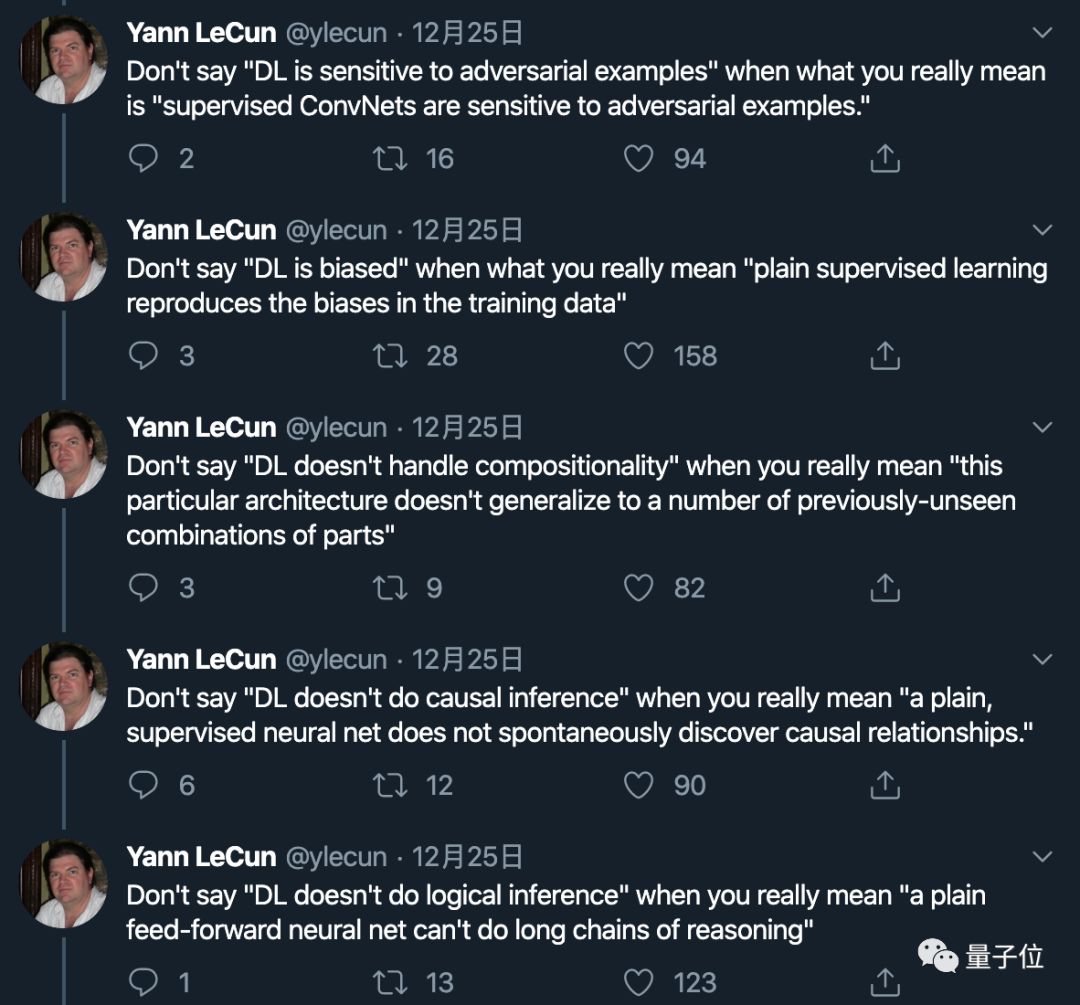This screenshot has width=1080, height=1005.
Task: Reply to the adversarial examples tweet
Action: [144, 159]
